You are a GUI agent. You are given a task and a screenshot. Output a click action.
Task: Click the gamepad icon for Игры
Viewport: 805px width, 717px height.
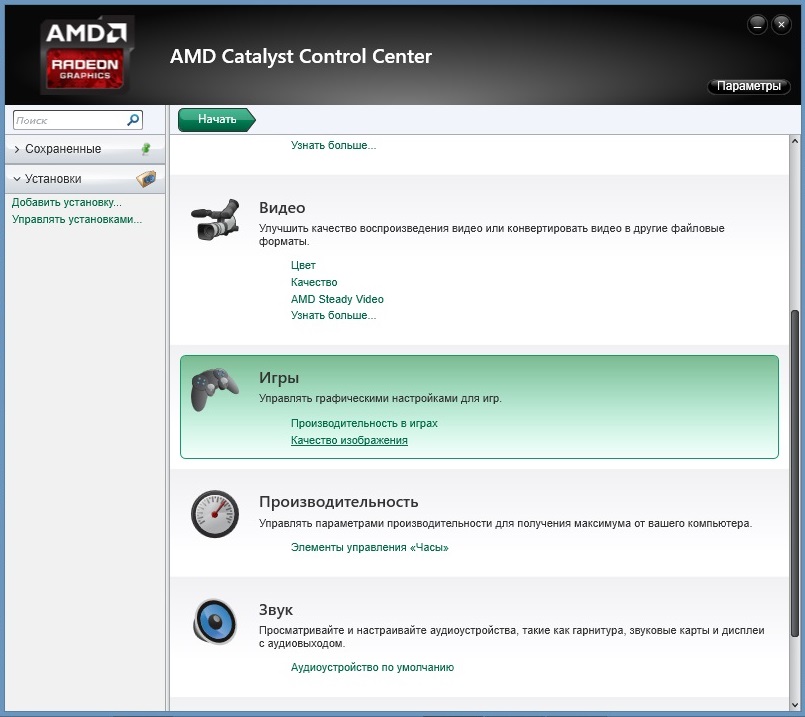[214, 389]
